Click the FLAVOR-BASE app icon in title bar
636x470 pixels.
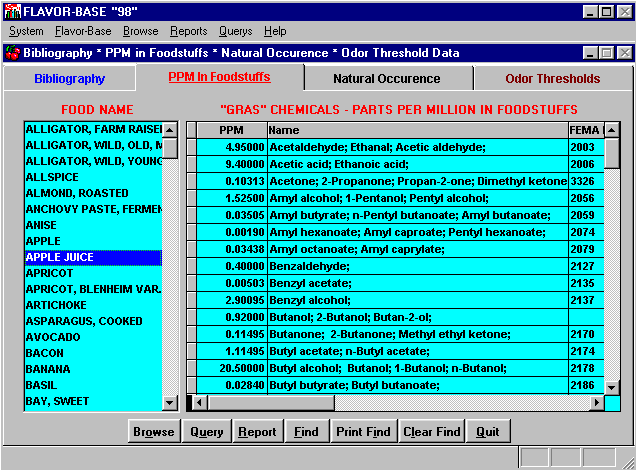[x=12, y=11]
